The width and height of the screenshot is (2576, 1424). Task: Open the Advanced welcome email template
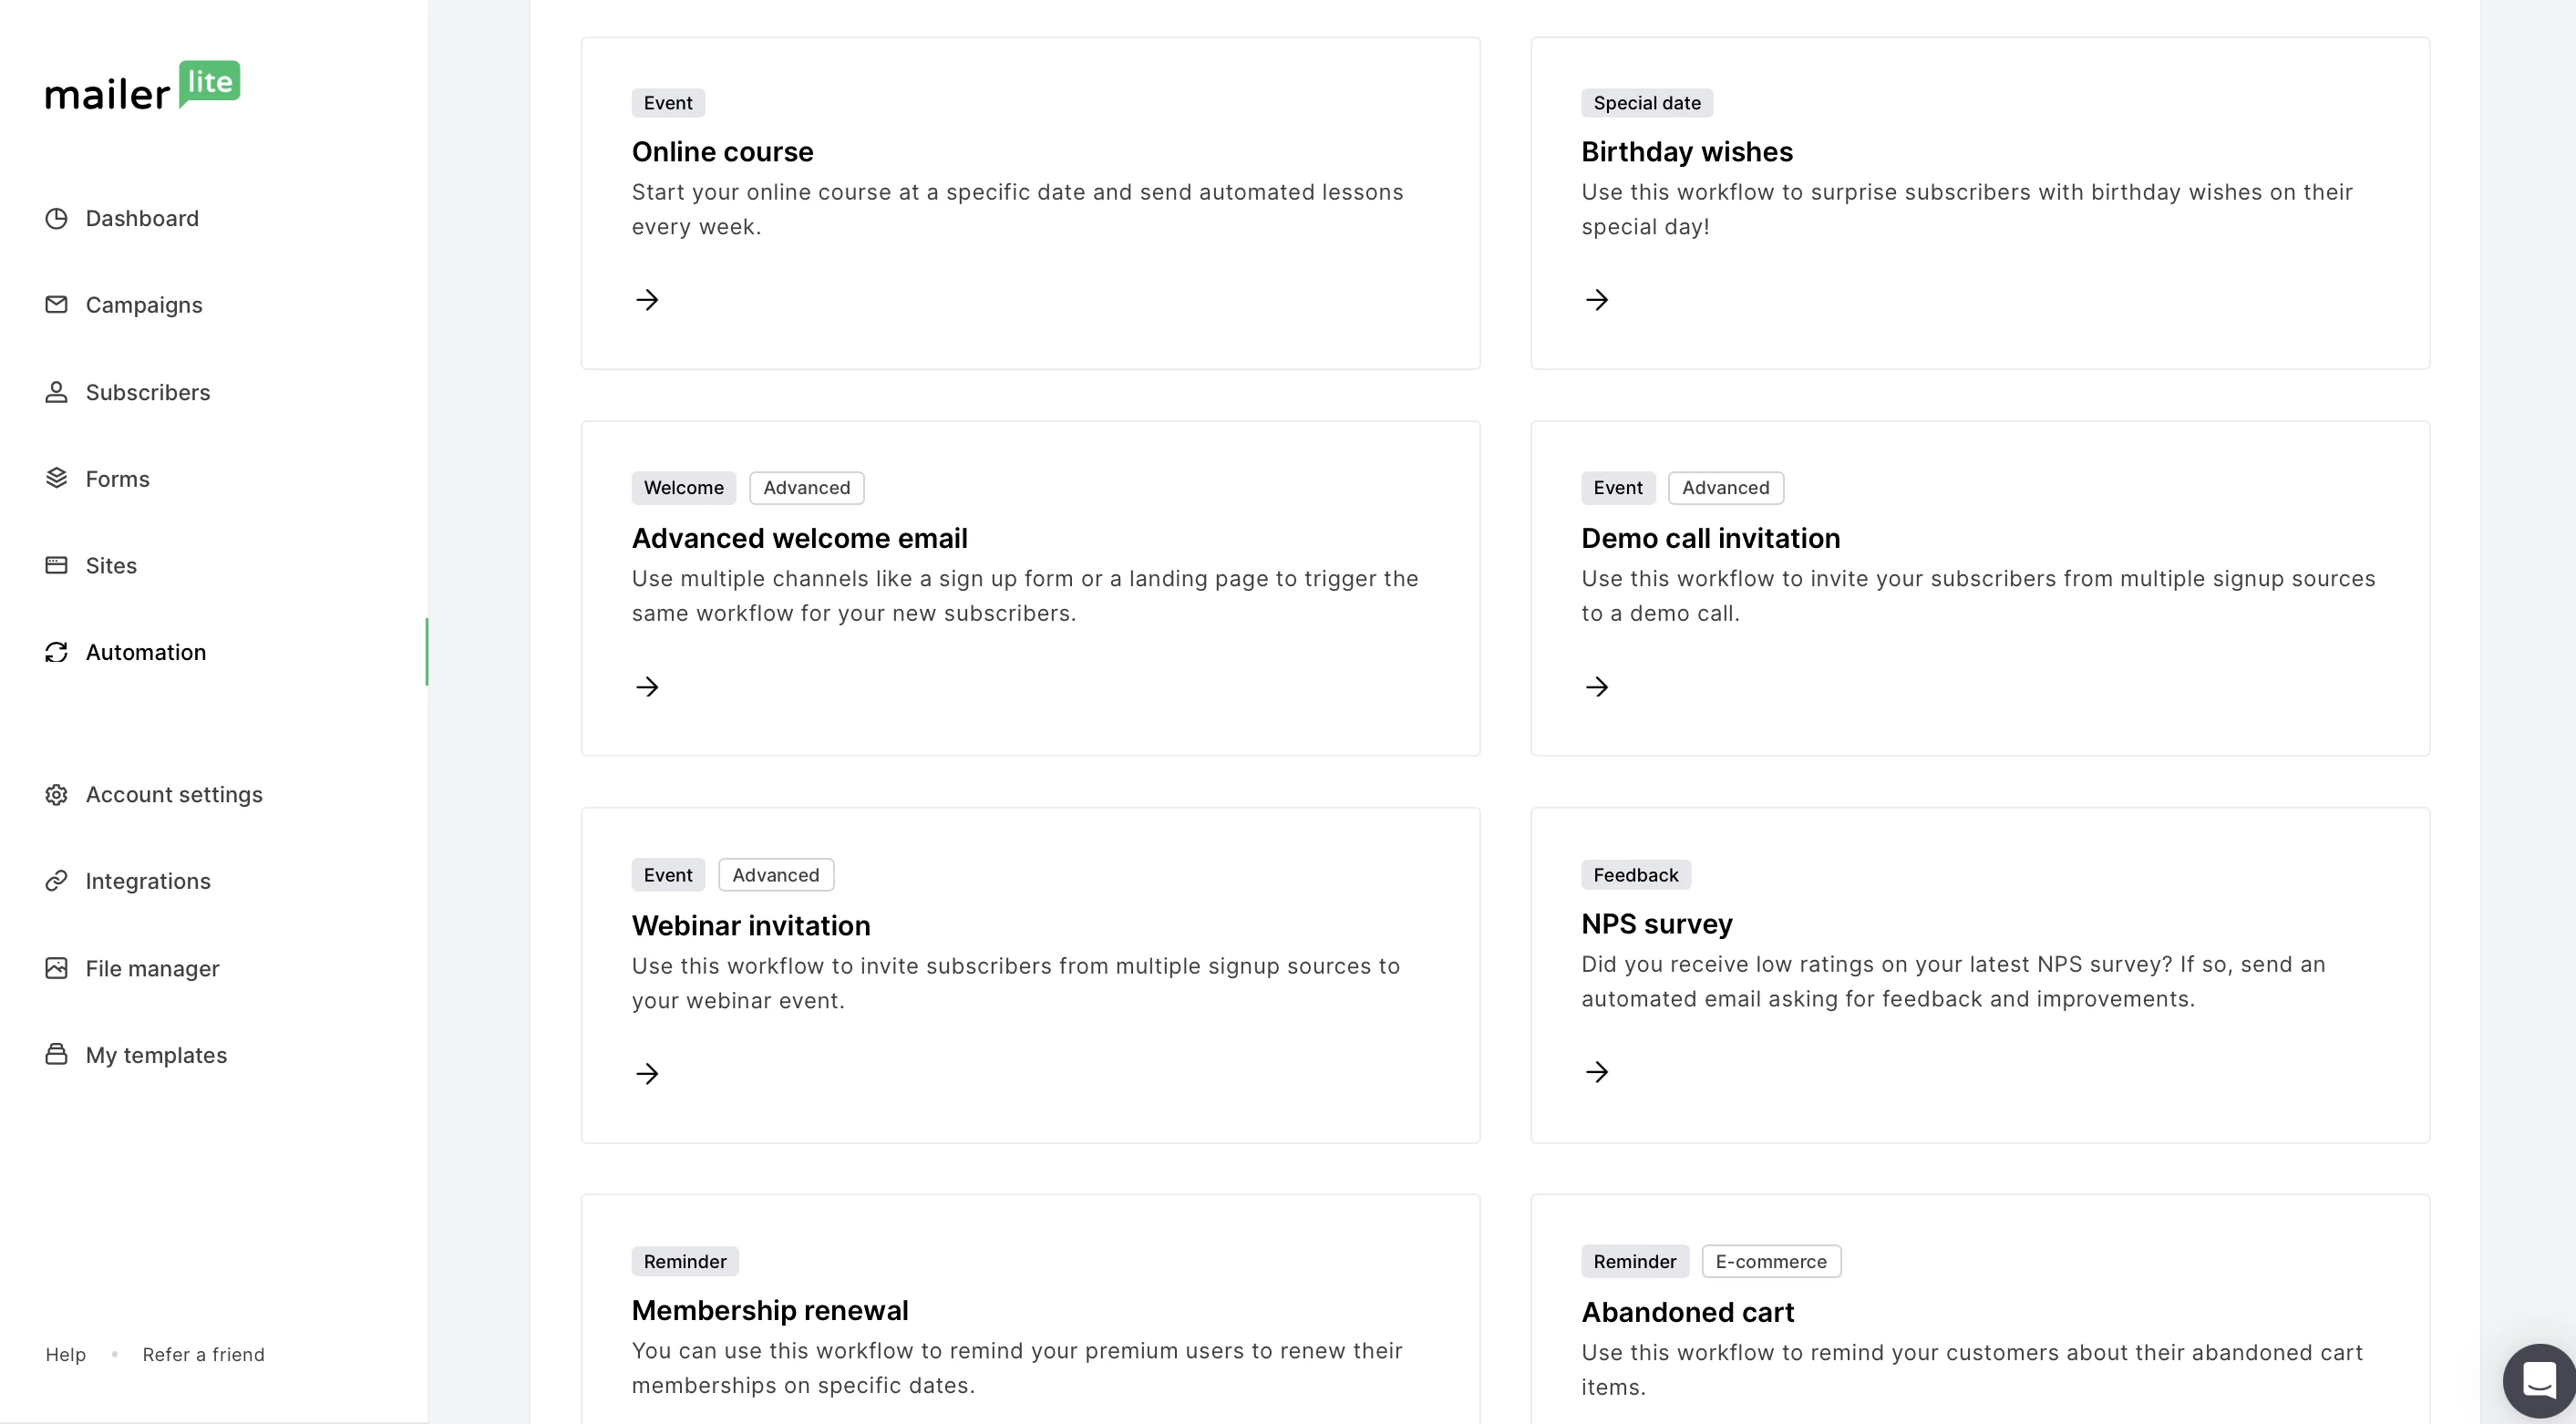799,538
